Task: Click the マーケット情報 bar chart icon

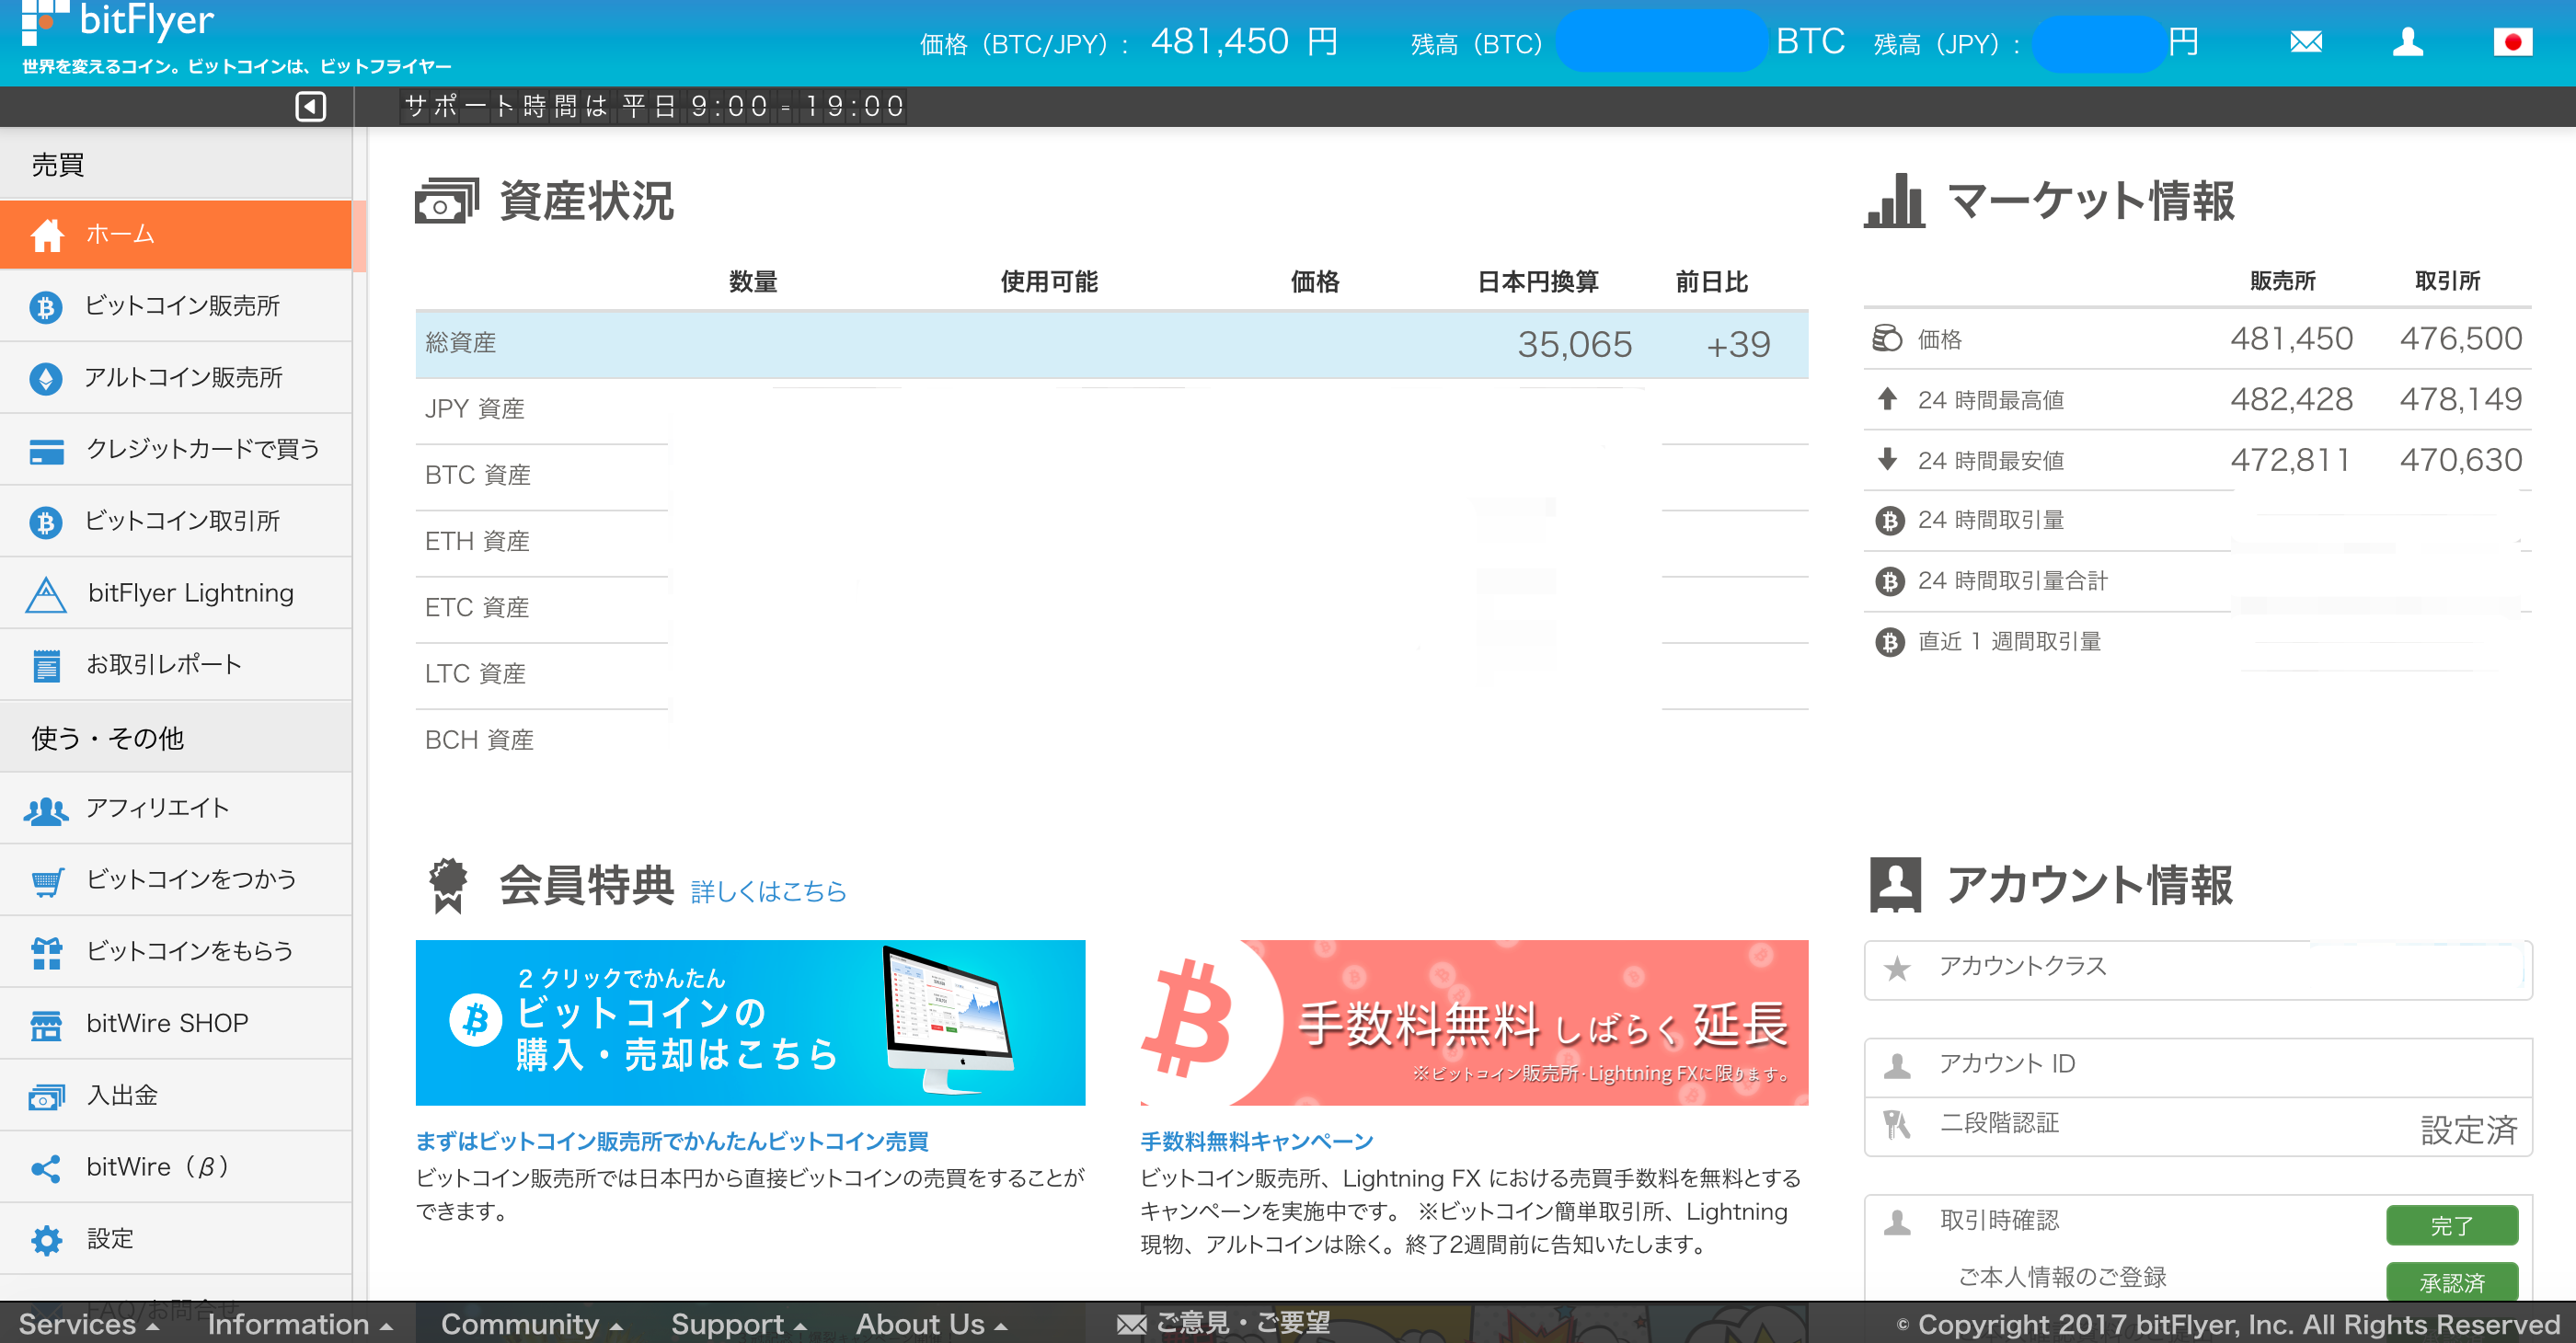Action: [1894, 200]
